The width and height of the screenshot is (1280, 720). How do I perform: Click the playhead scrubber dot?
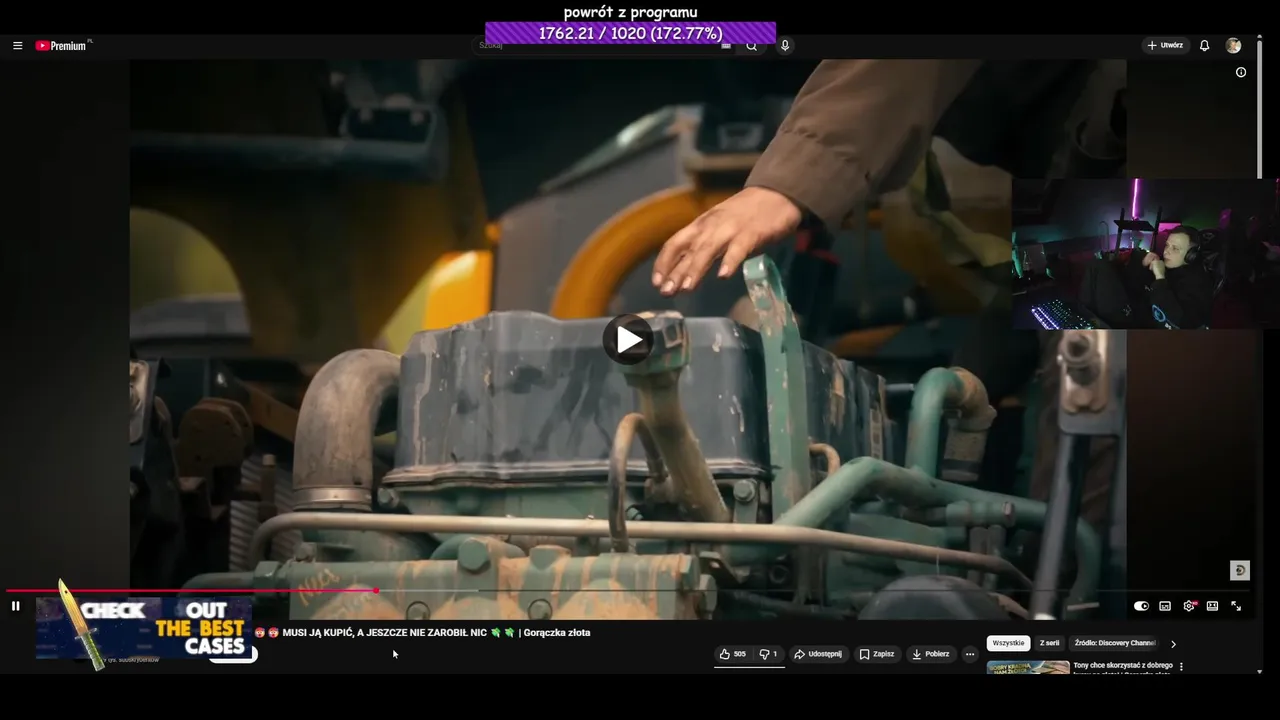tap(376, 591)
